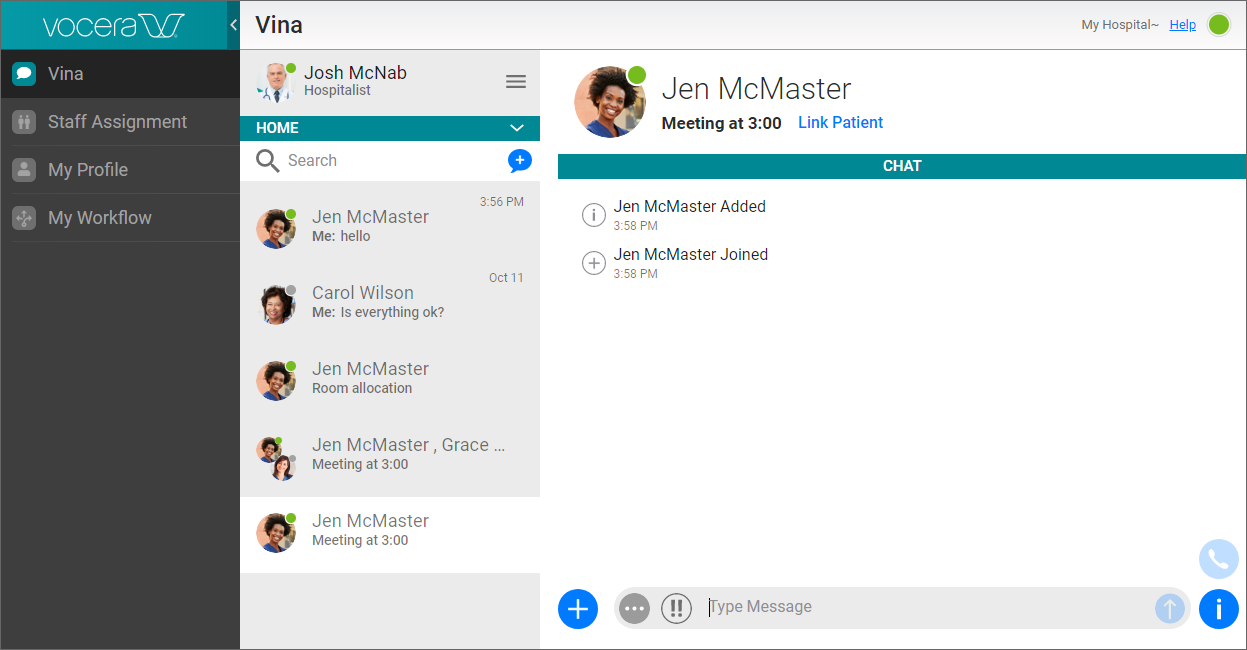Open attachments with the blue plus icon
The image size is (1247, 650).
(577, 608)
